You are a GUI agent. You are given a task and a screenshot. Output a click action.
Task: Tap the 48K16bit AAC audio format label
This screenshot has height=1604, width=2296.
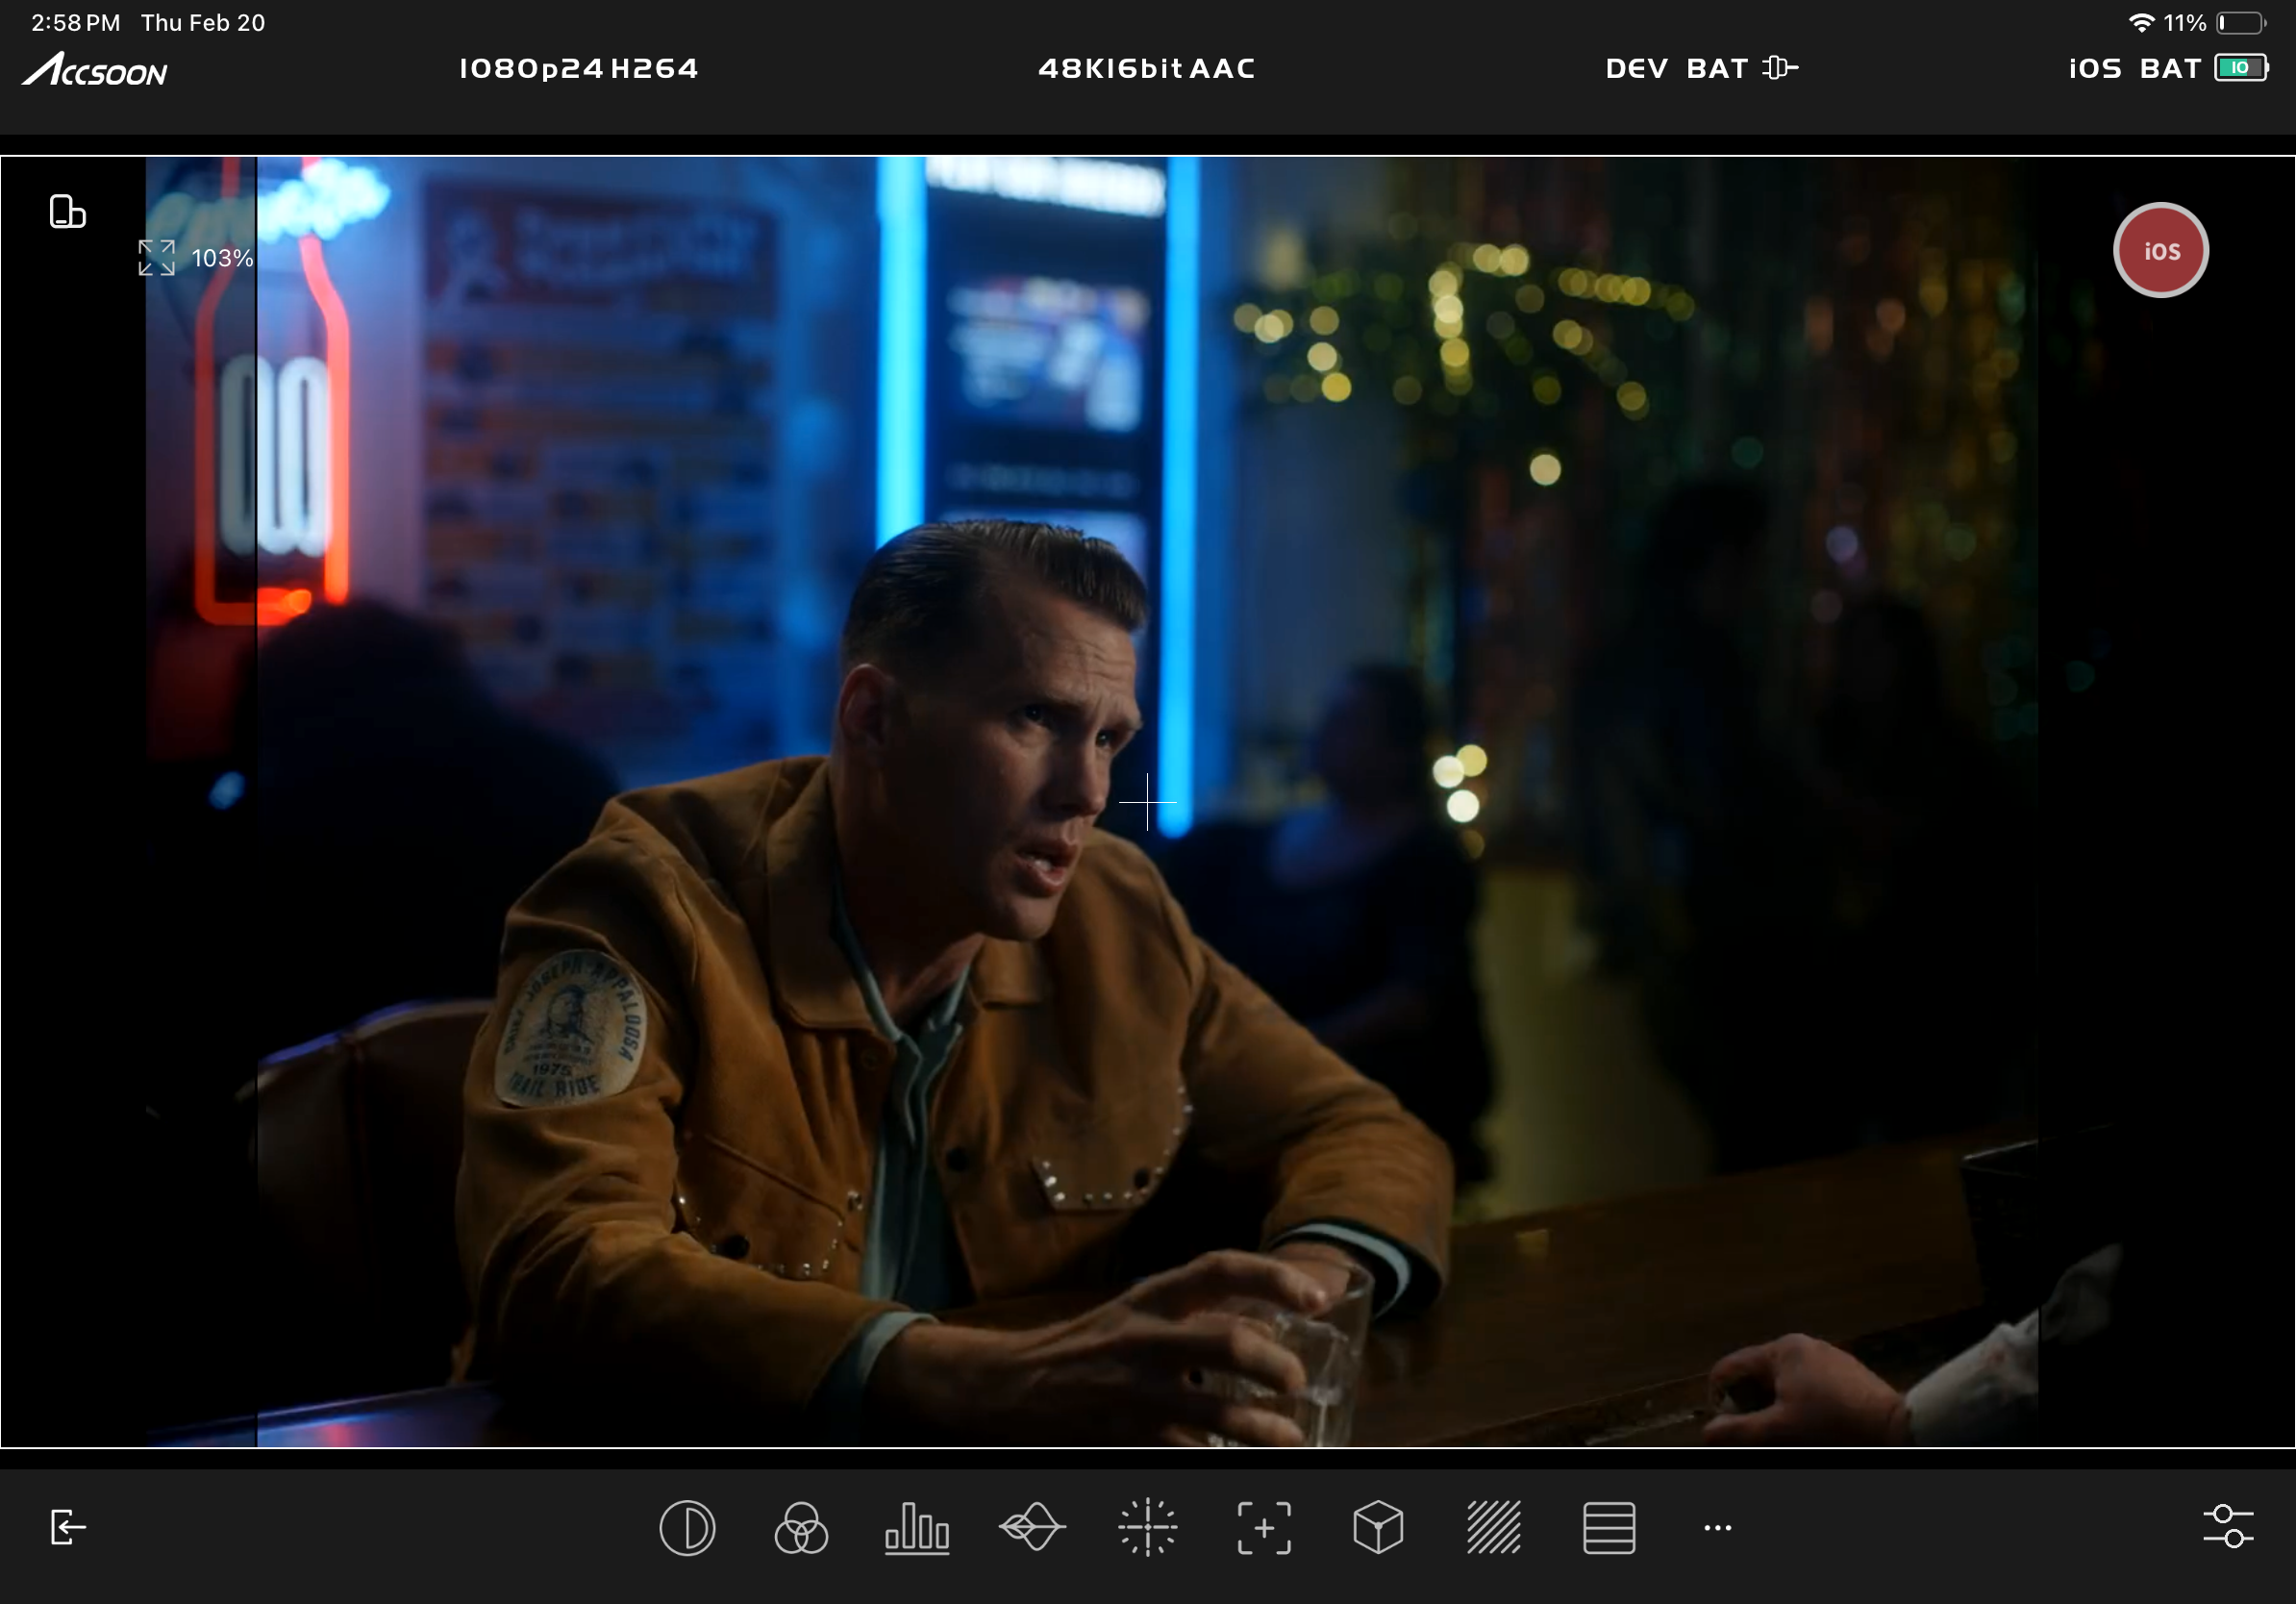(1147, 68)
